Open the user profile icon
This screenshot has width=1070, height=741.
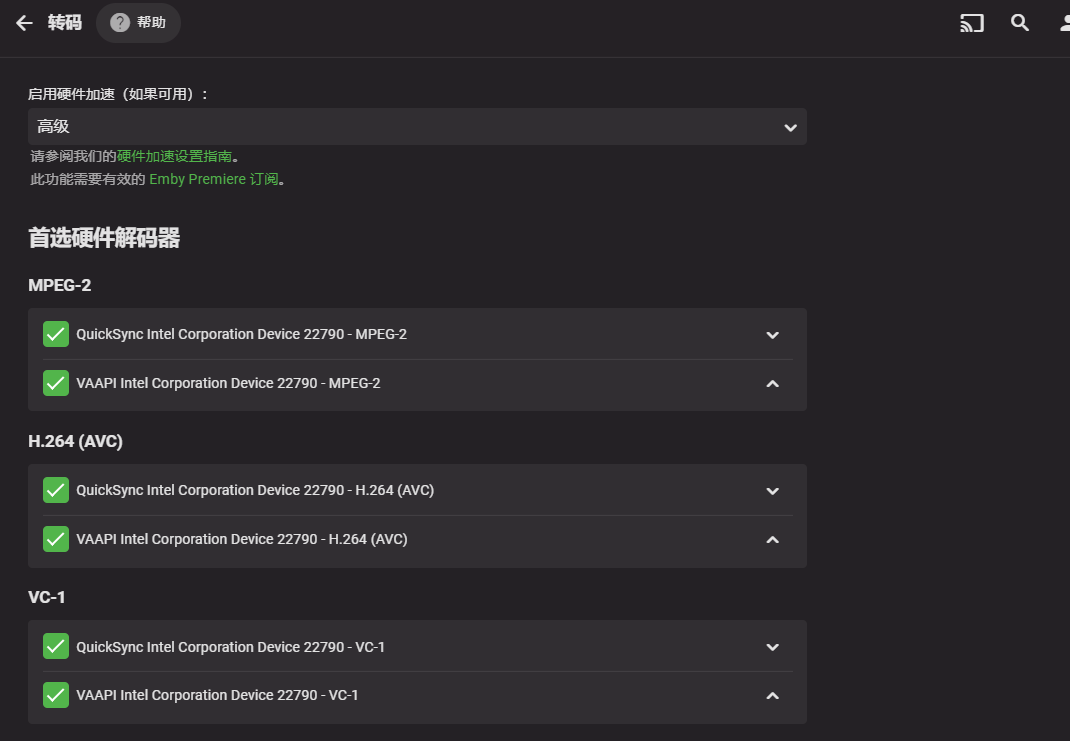coord(1065,23)
